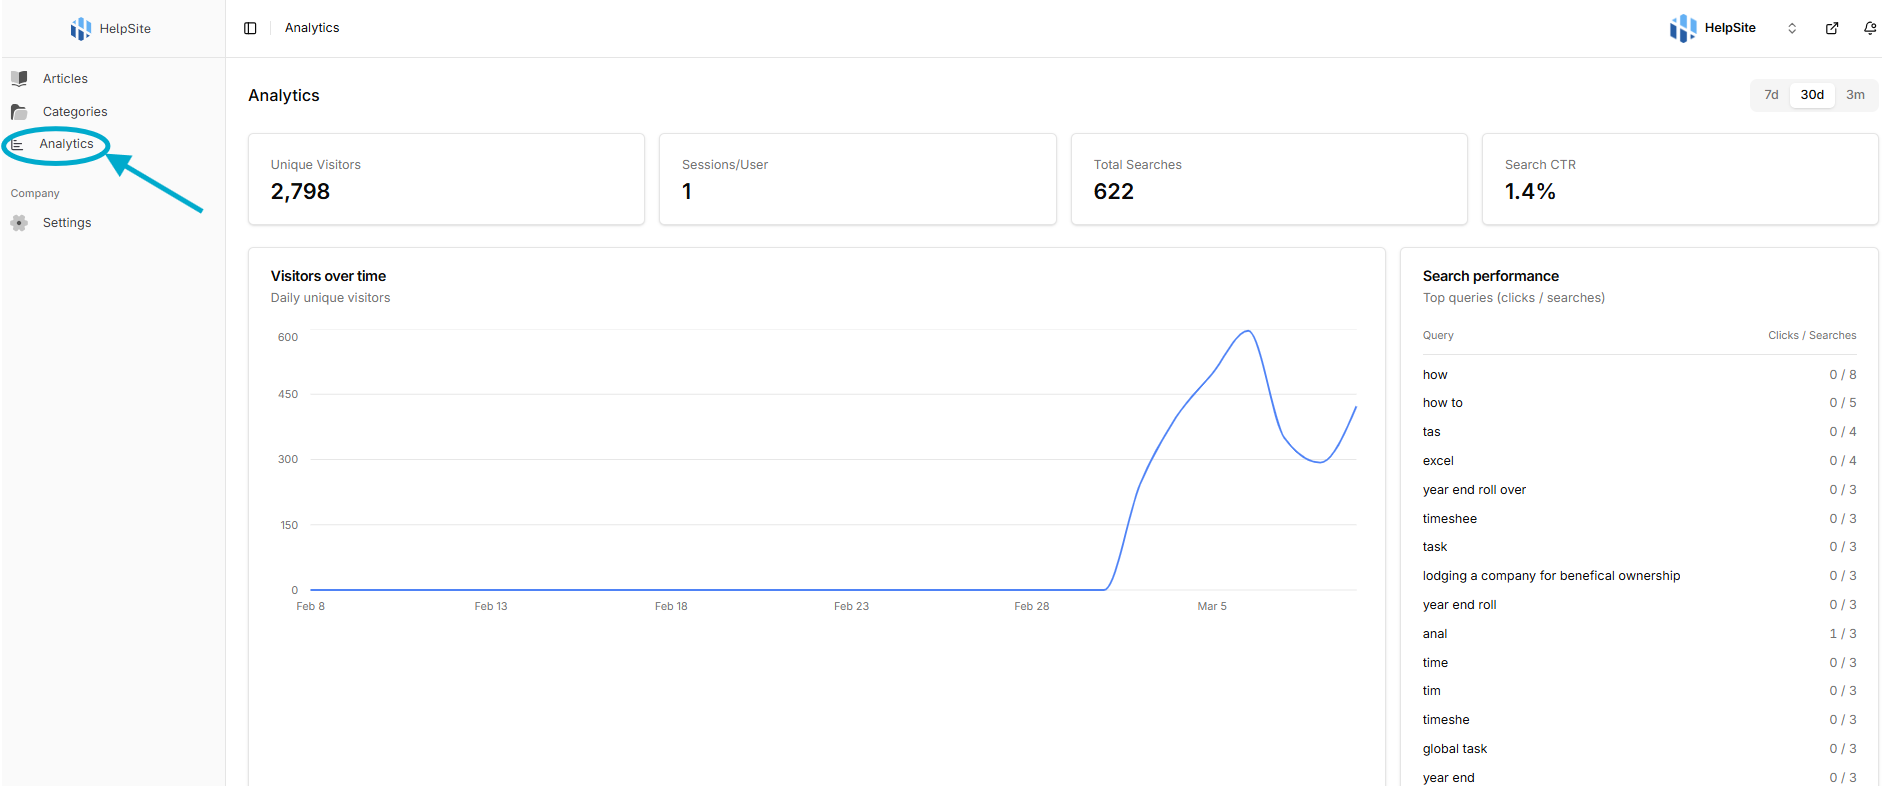
Task: Open the Articles book icon
Action: (x=19, y=78)
